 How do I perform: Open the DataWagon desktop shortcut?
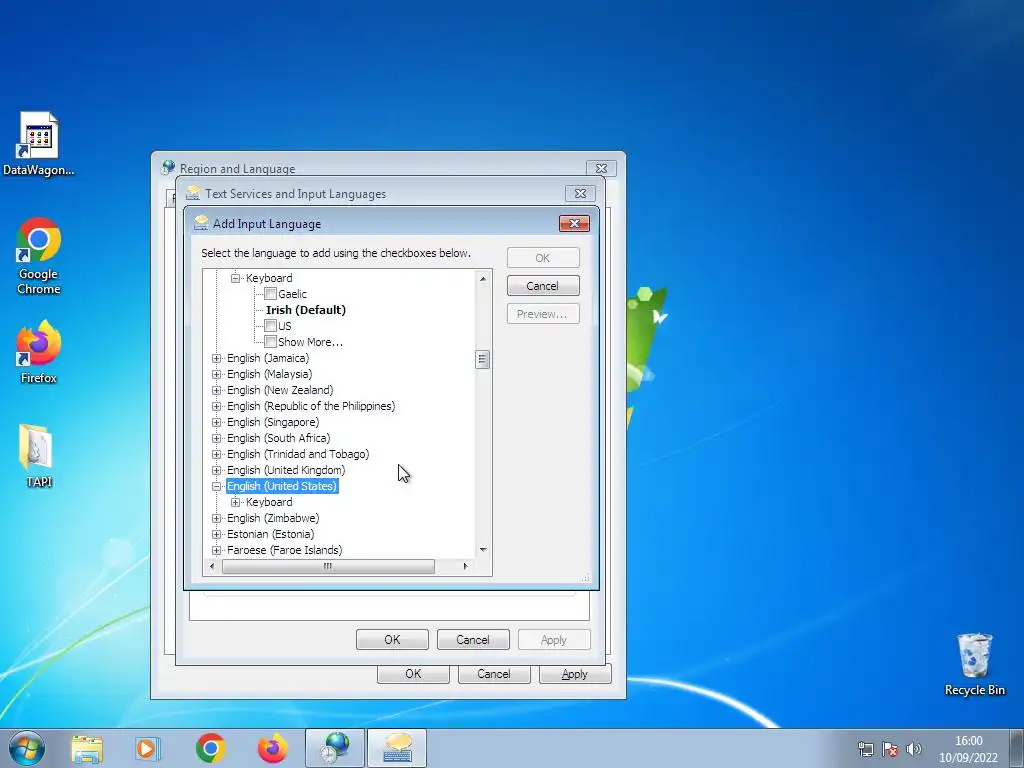point(39,144)
